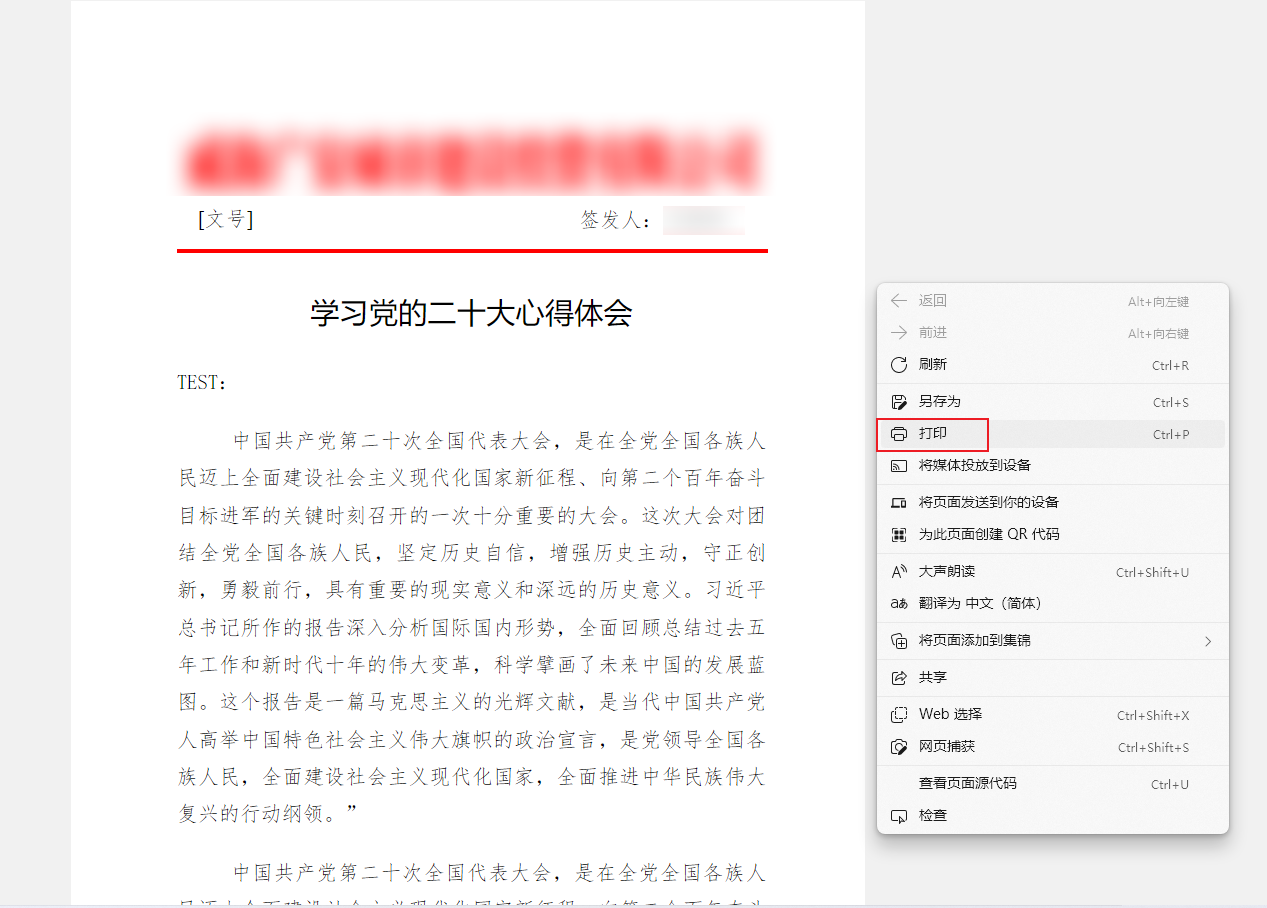This screenshot has width=1267, height=908.
Task: Select the printer icon next to 打印
Action: pos(898,434)
